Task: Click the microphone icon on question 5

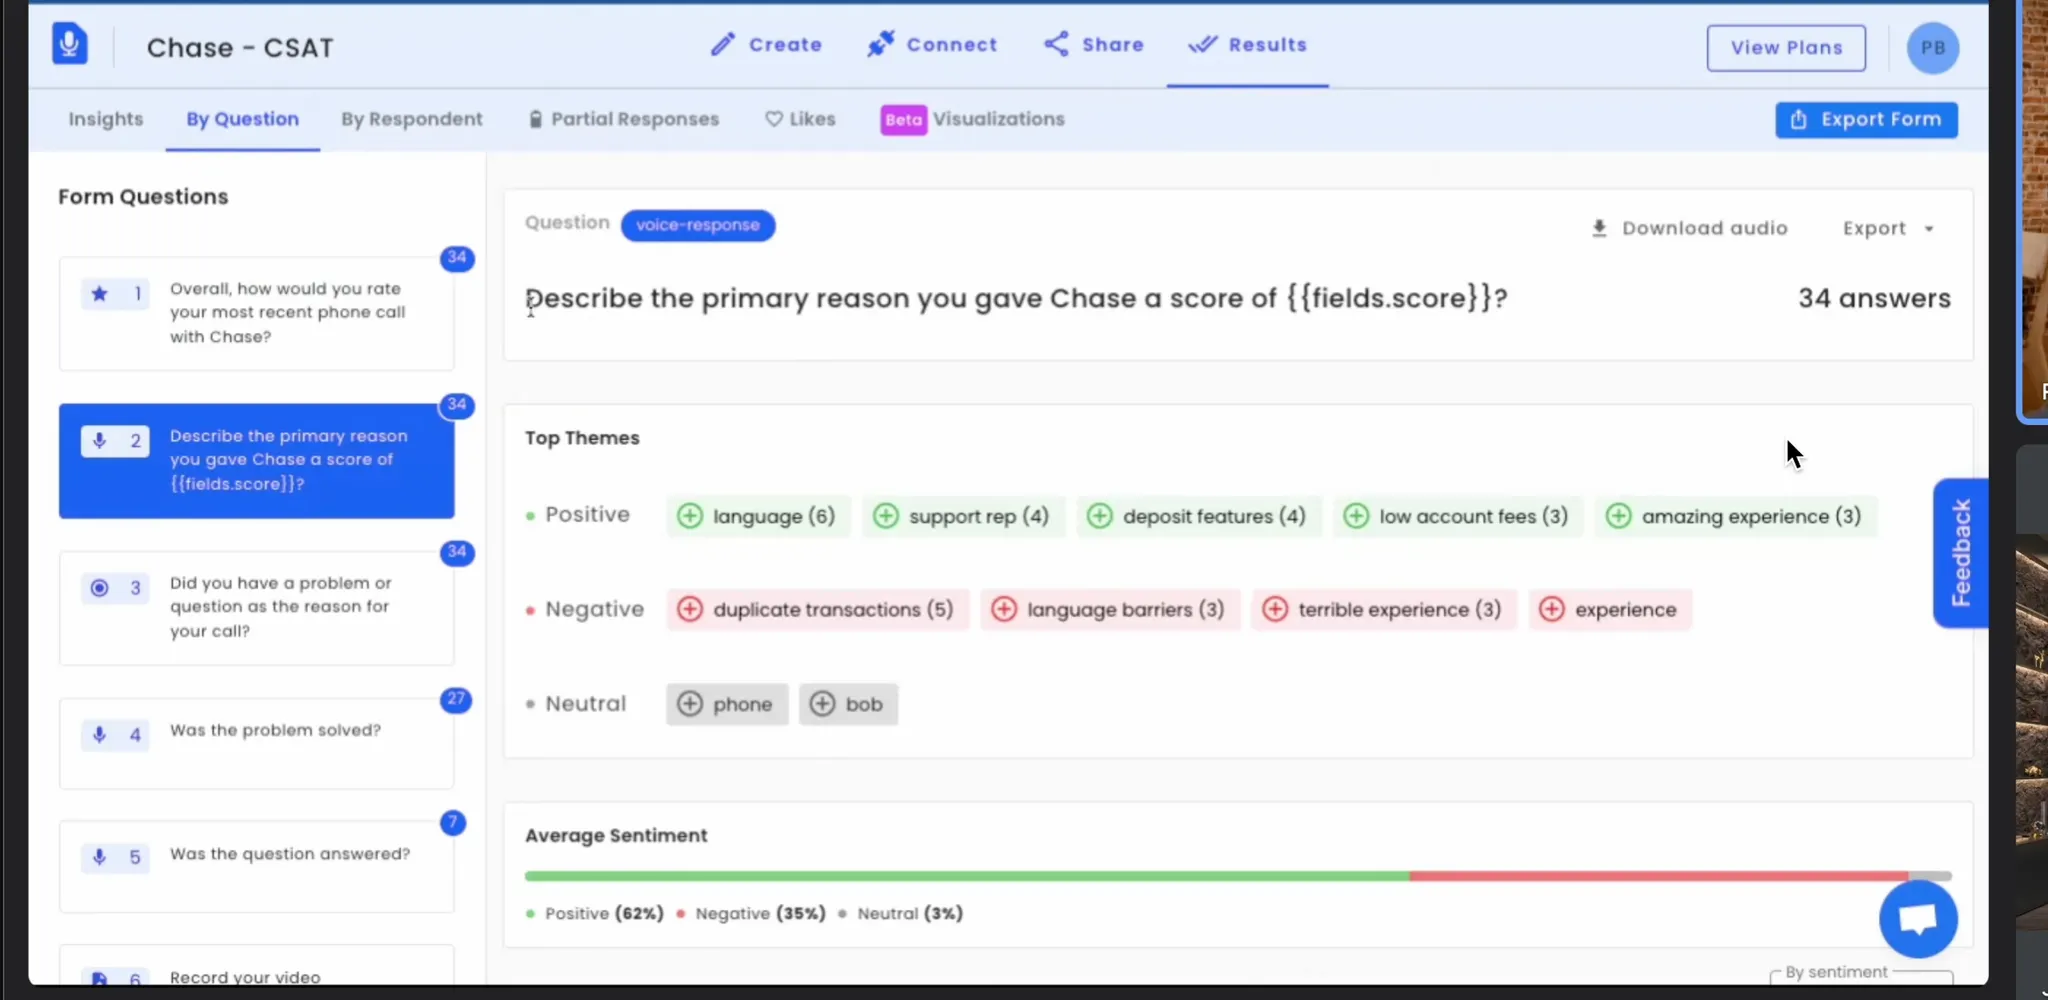Action: (99, 857)
